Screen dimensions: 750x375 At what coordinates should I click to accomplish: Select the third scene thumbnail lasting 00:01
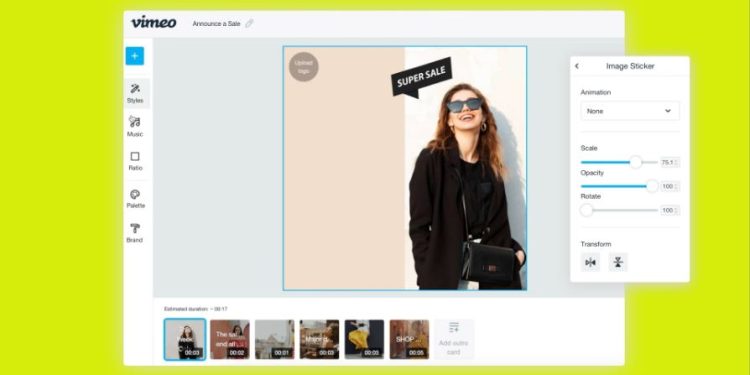[275, 340]
